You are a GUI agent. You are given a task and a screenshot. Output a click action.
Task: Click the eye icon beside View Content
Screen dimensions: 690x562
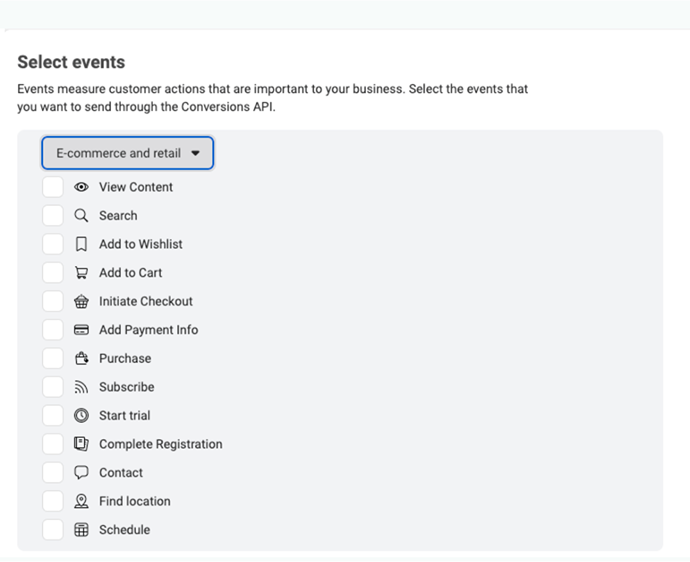pos(81,187)
